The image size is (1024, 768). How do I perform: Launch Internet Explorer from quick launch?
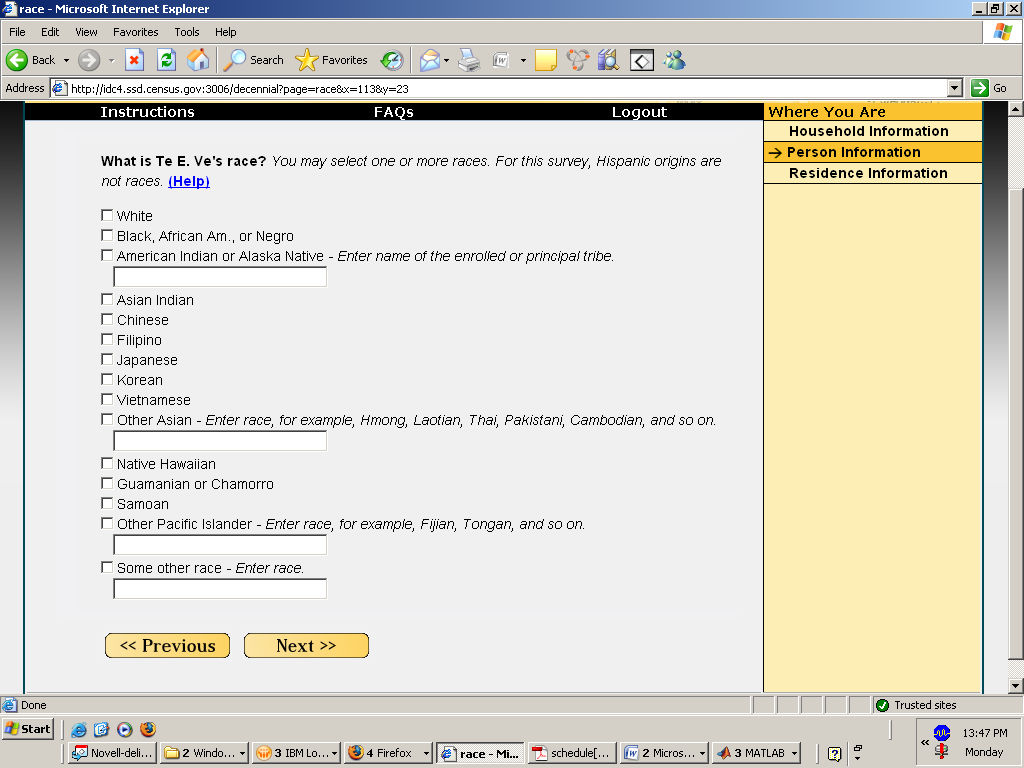(x=79, y=729)
